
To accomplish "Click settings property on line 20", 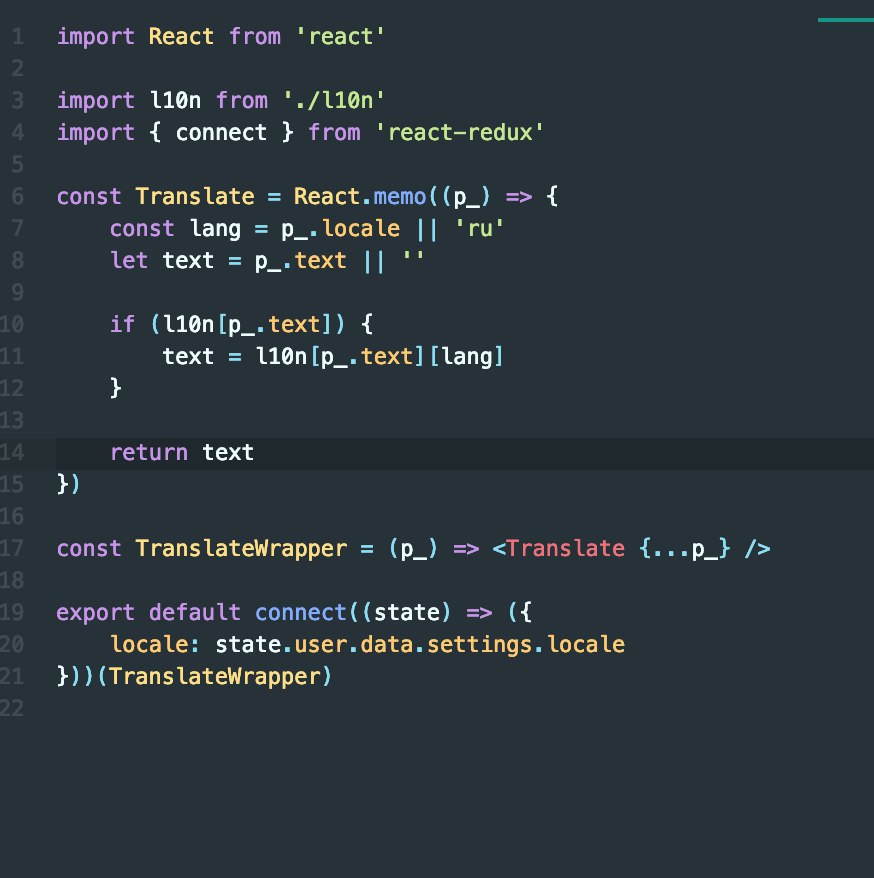I will coord(479,645).
